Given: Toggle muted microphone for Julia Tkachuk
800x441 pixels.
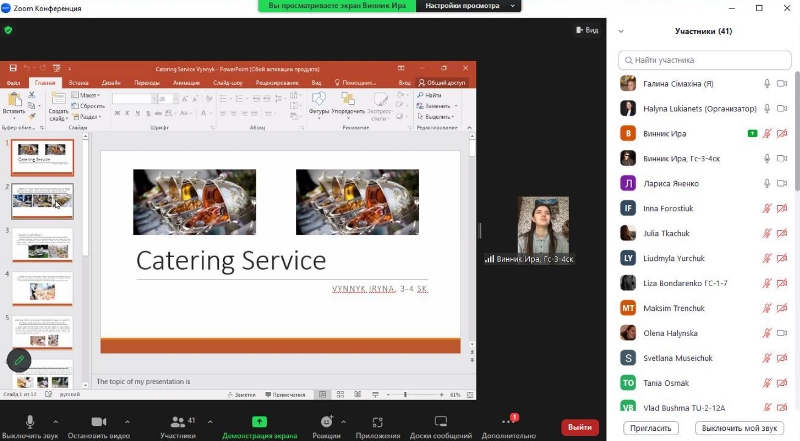Looking at the screenshot, I should tap(767, 233).
